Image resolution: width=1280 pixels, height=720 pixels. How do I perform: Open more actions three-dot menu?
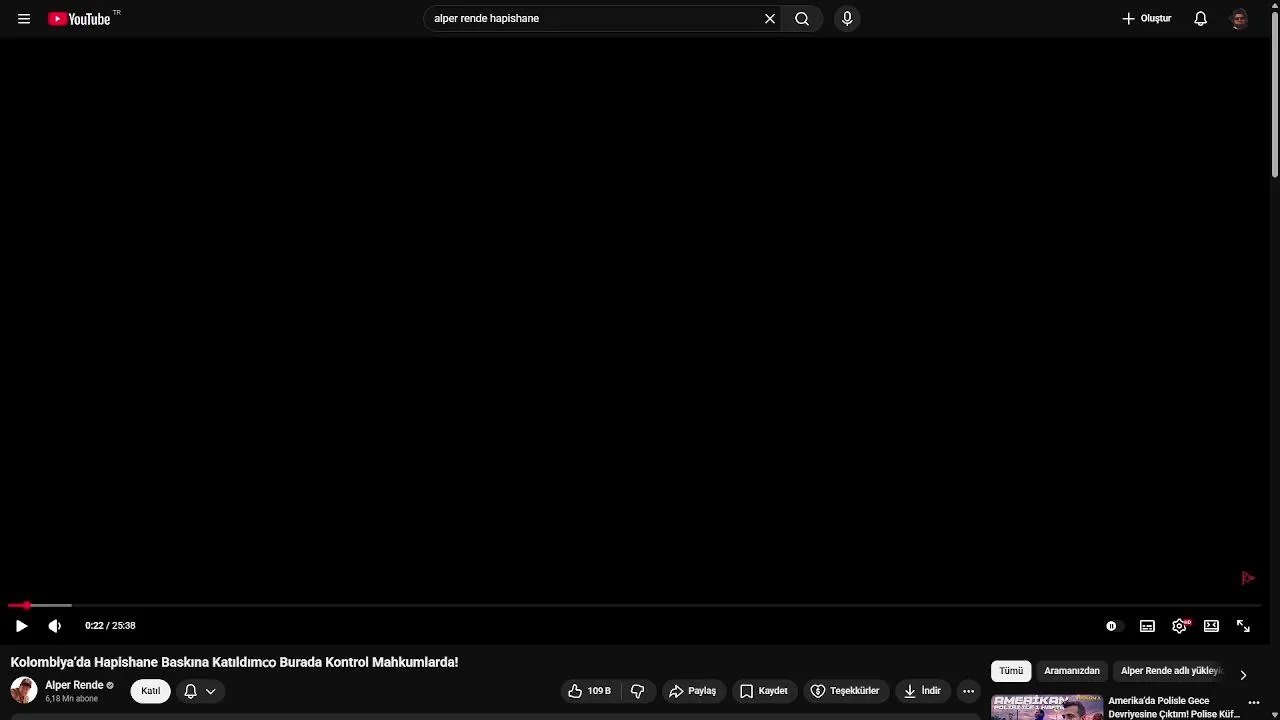tap(968, 691)
